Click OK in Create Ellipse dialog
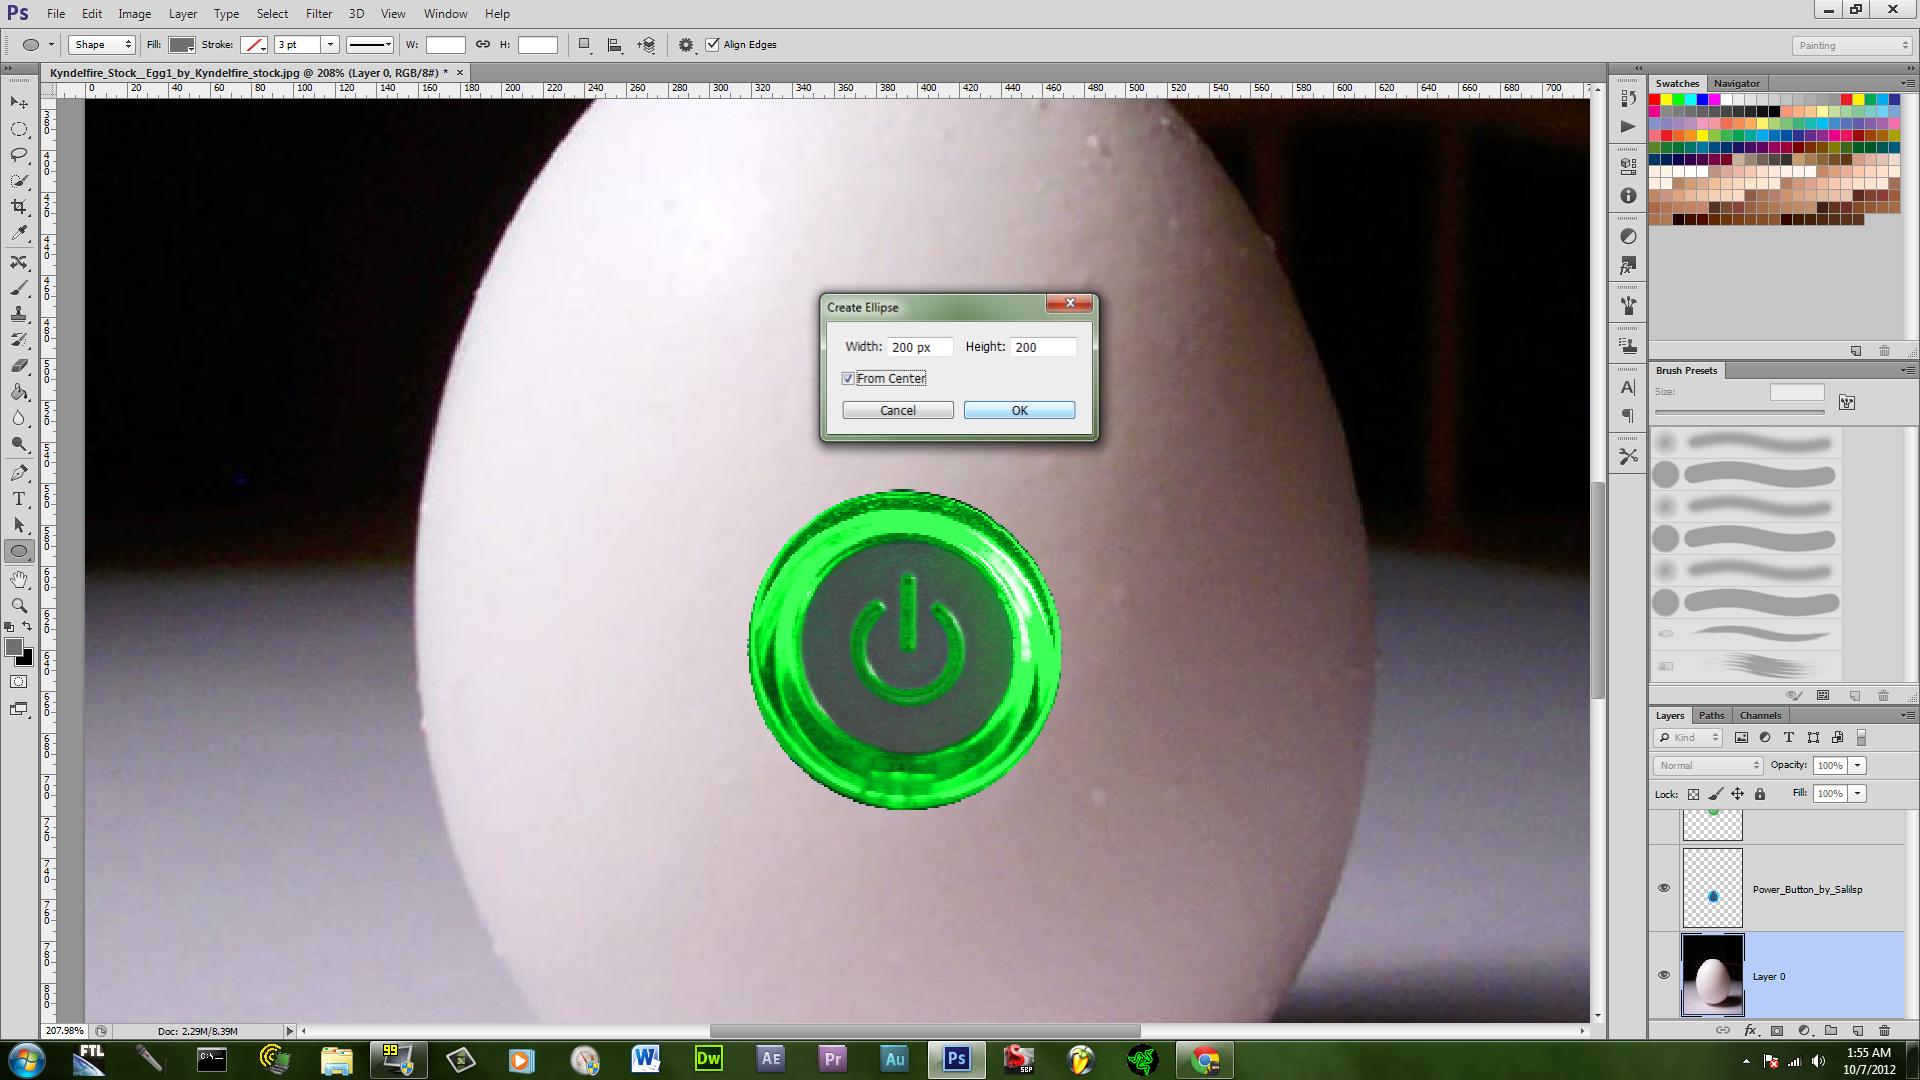The height and width of the screenshot is (1080, 1920). (1019, 411)
